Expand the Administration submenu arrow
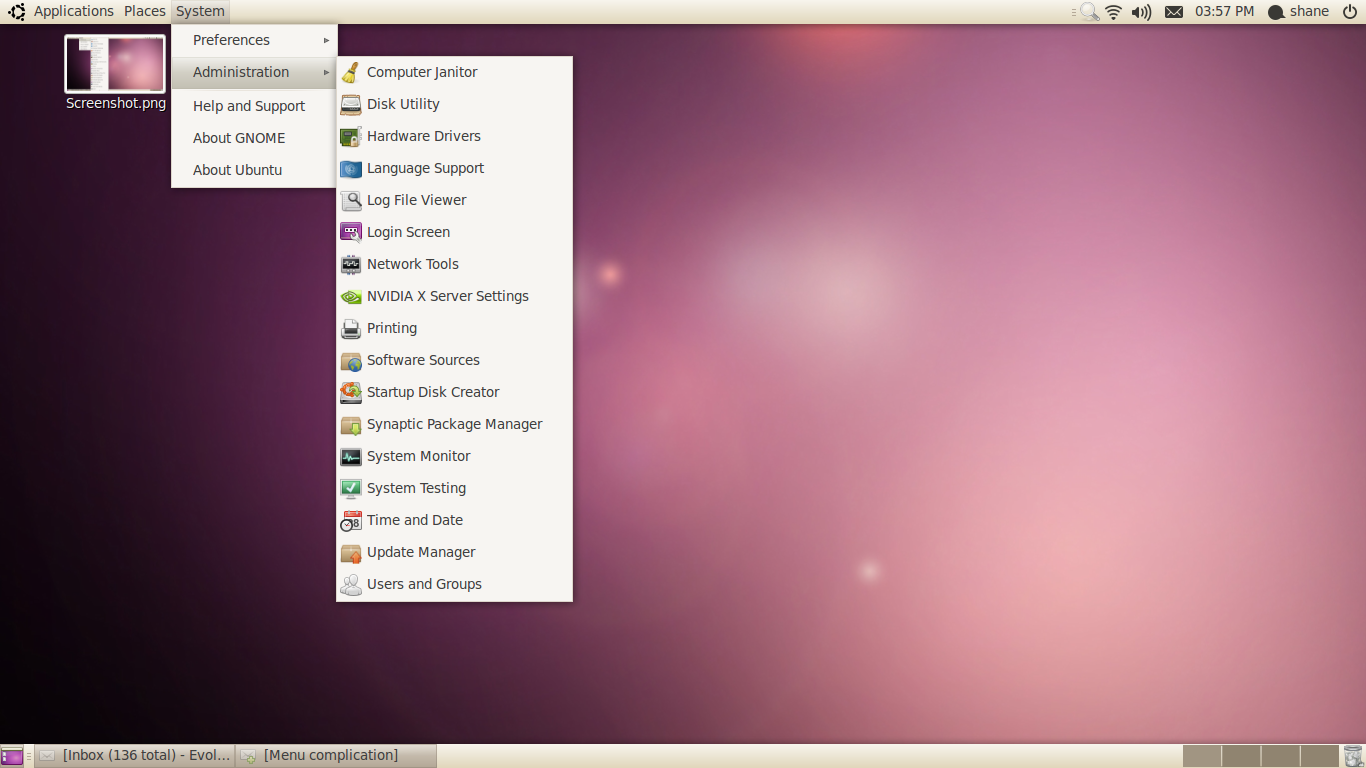 (326, 72)
